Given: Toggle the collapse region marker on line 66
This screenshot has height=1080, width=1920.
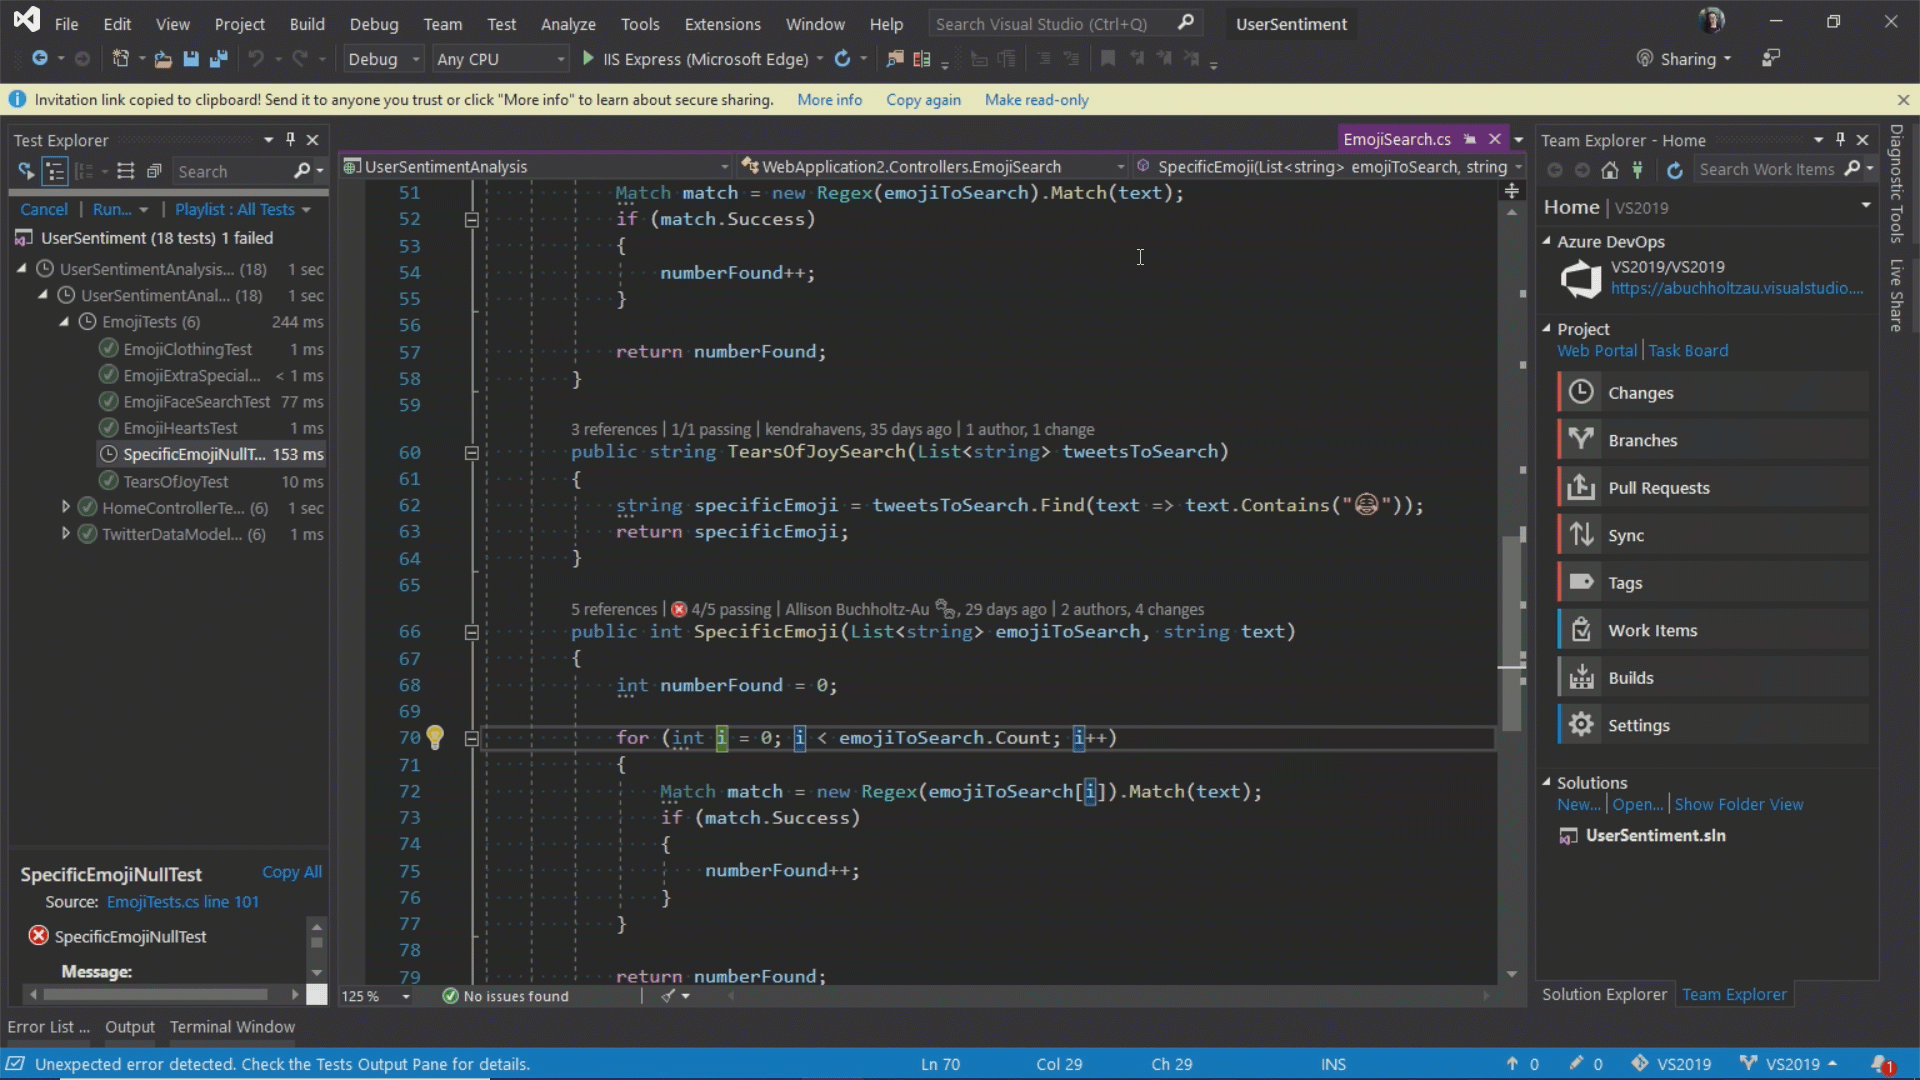Looking at the screenshot, I should point(472,632).
